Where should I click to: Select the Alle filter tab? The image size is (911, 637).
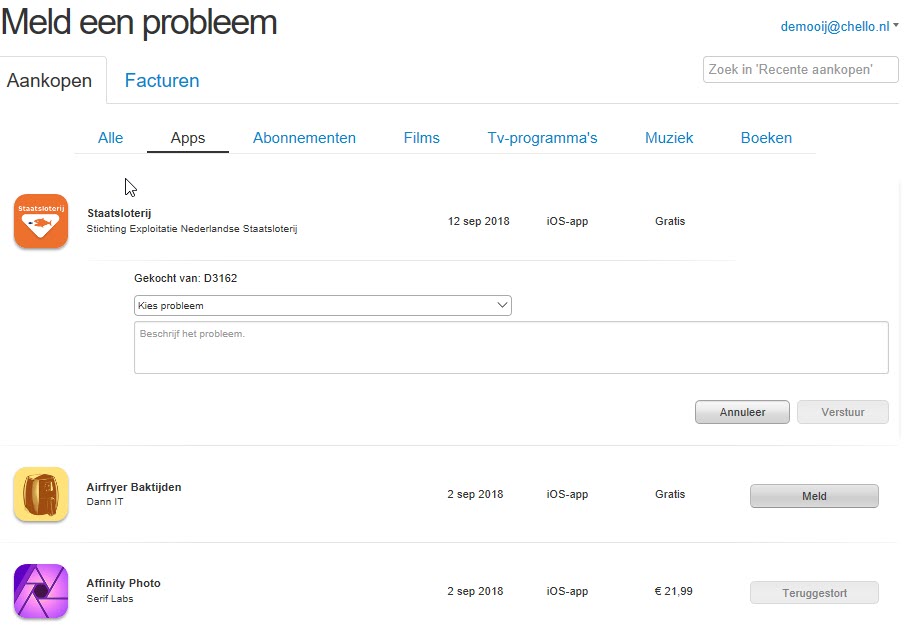[x=110, y=138]
